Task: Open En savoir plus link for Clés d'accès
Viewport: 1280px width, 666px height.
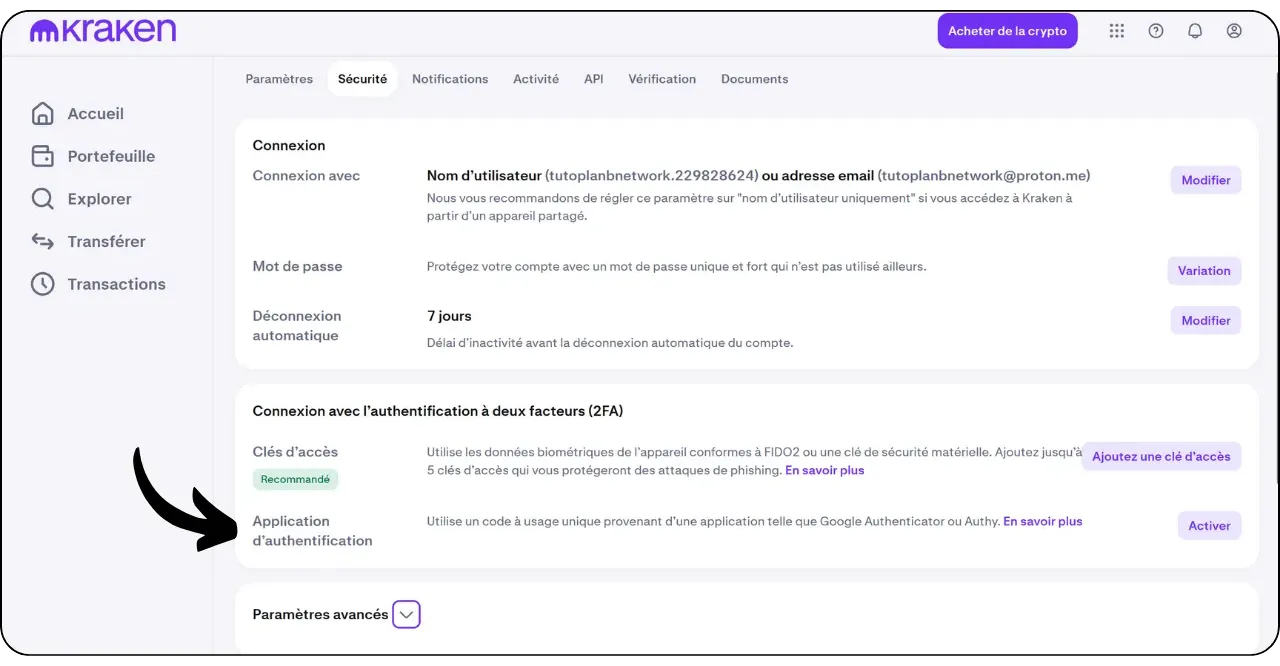Action: [824, 470]
